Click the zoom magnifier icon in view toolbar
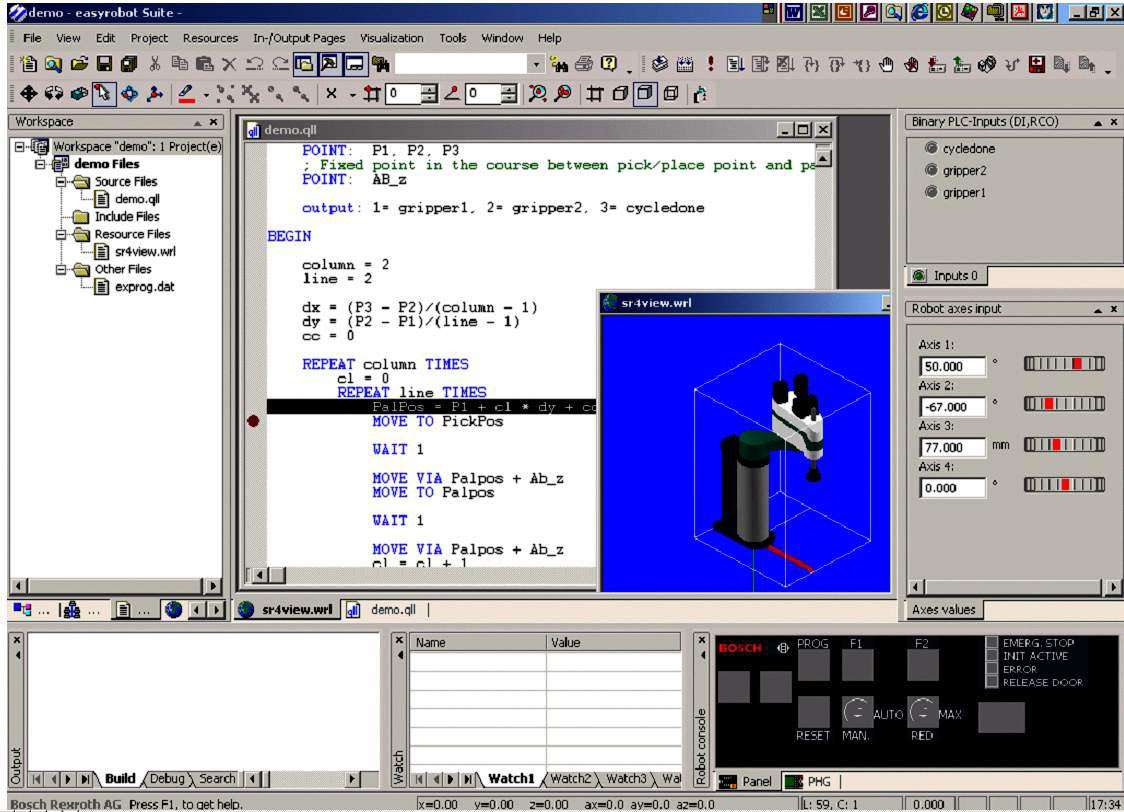The height and width of the screenshot is (812, 1124). click(537, 93)
